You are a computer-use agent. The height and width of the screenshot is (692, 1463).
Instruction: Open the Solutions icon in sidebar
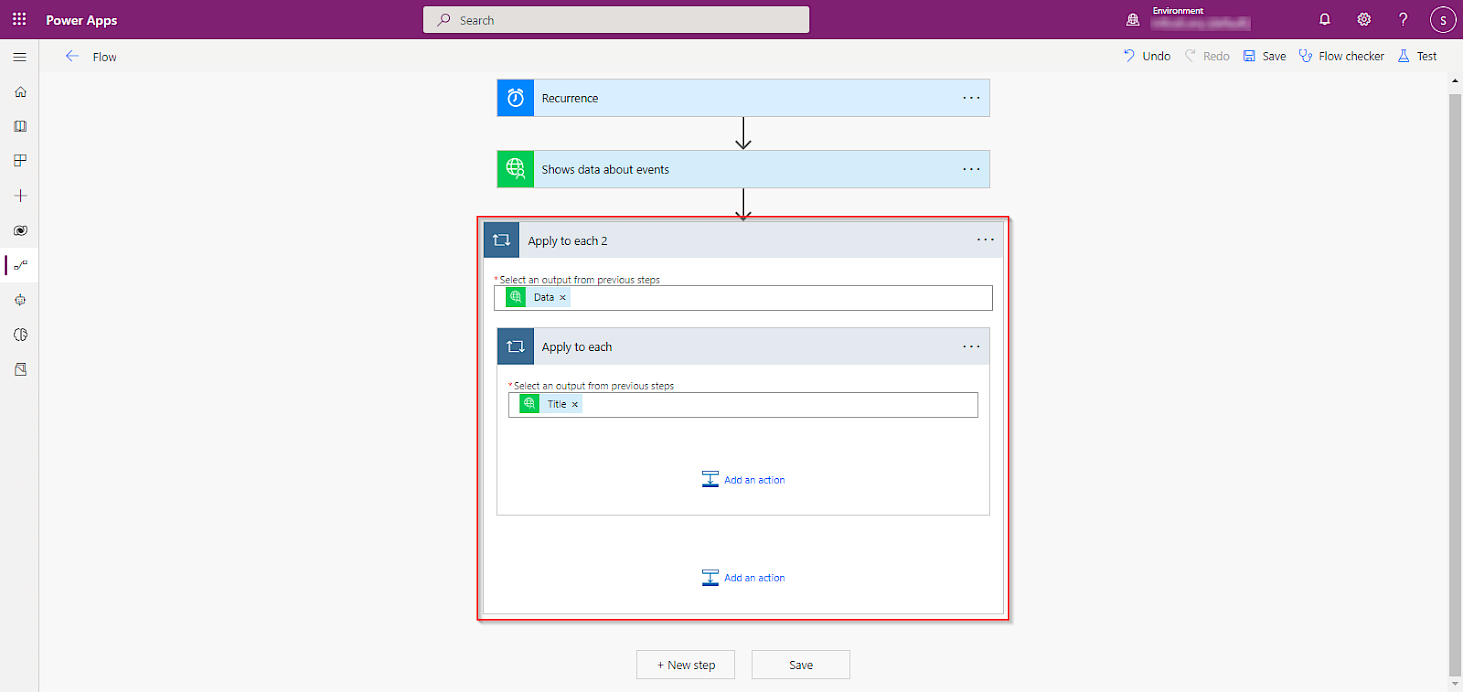point(20,369)
